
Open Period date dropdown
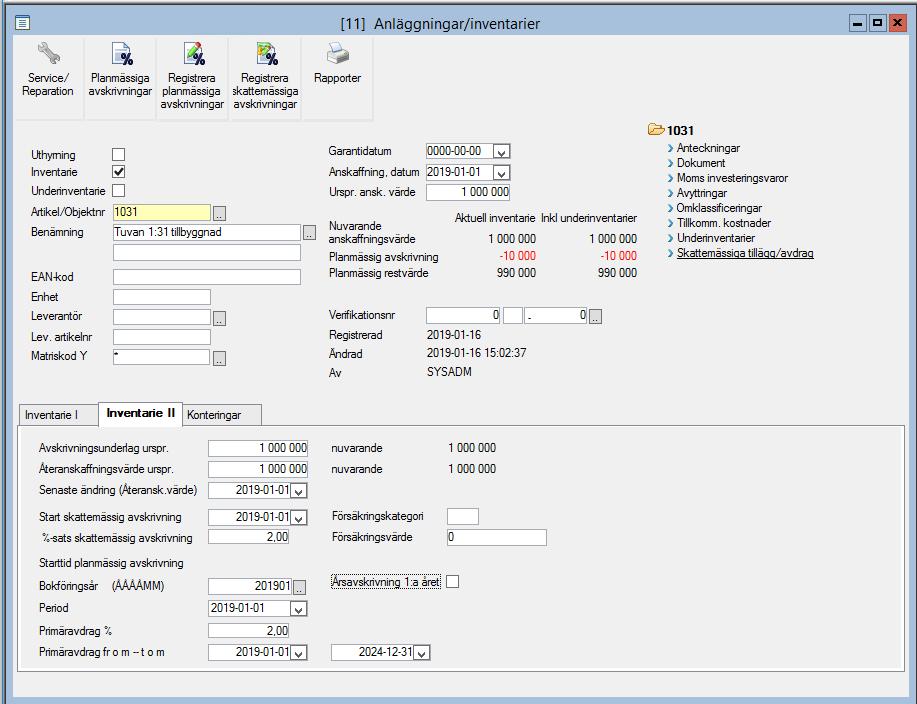click(299, 609)
